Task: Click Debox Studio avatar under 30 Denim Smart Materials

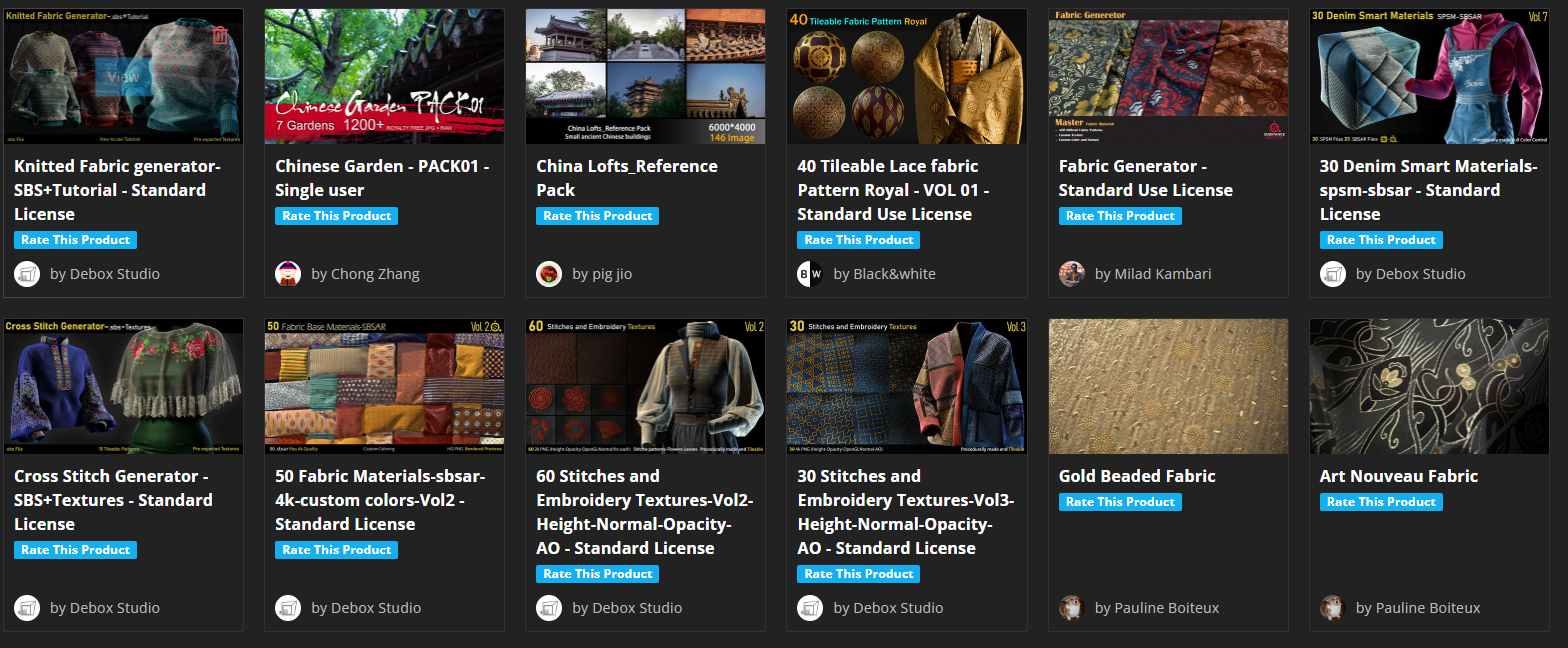Action: click(1332, 274)
